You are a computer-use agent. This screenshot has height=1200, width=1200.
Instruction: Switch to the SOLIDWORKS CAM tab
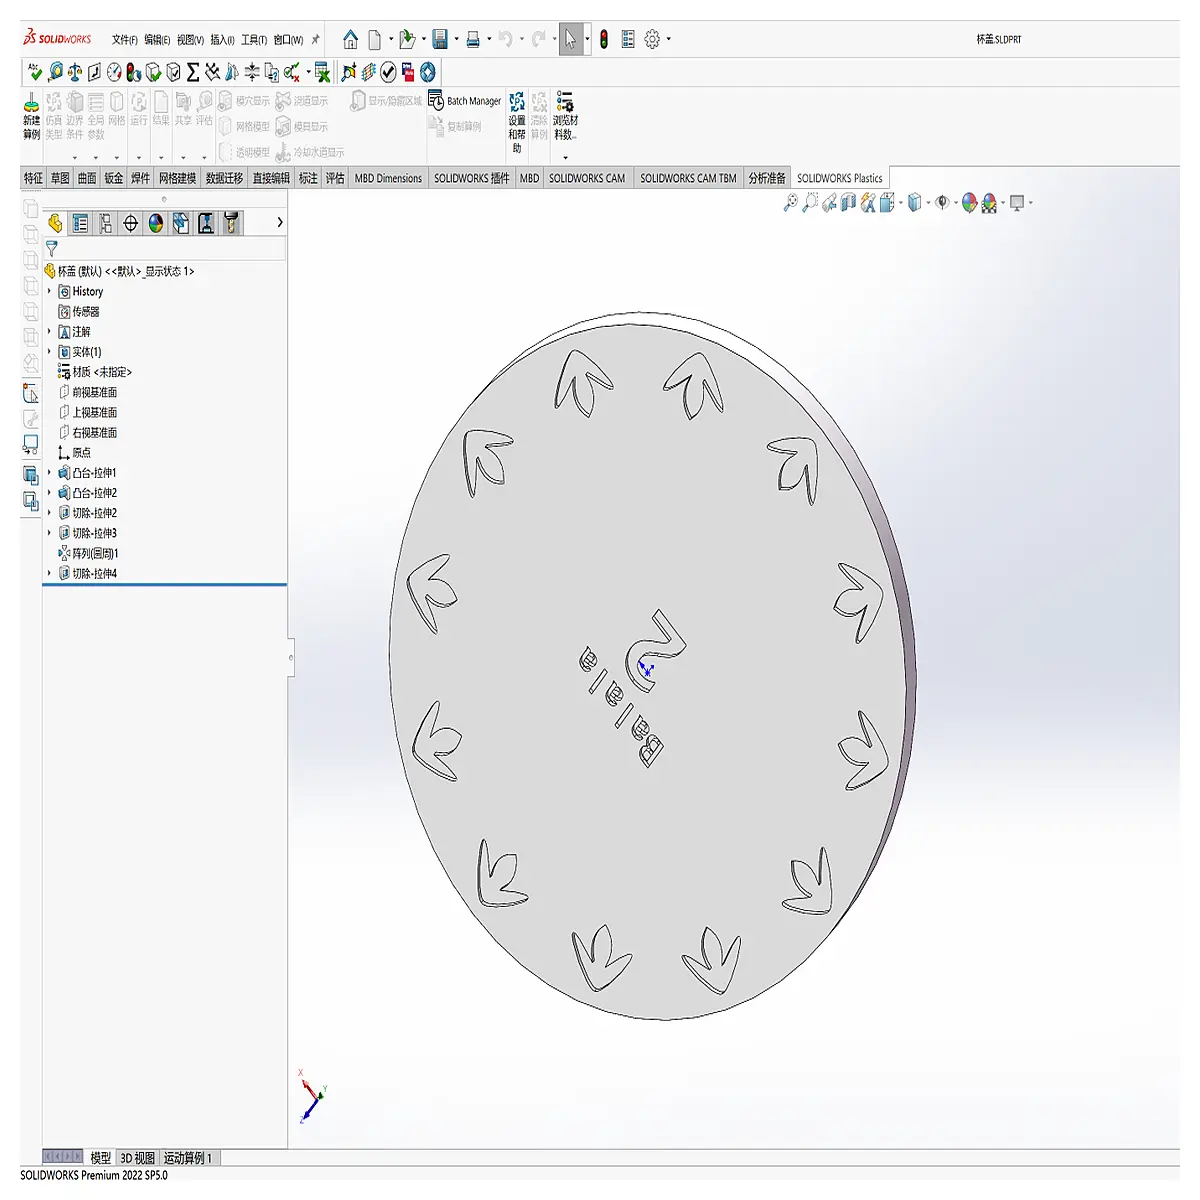pyautogui.click(x=586, y=178)
